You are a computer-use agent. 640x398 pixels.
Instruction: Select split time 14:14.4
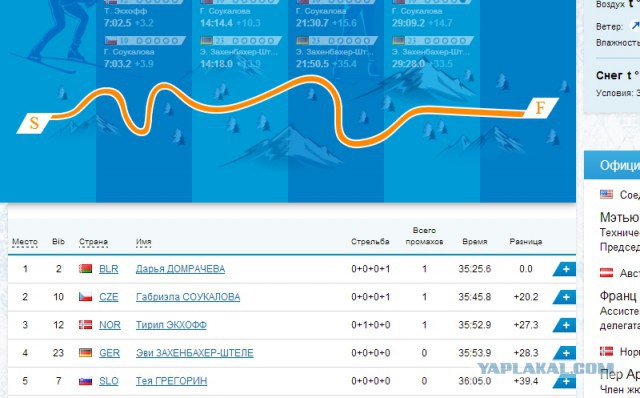tap(216, 23)
